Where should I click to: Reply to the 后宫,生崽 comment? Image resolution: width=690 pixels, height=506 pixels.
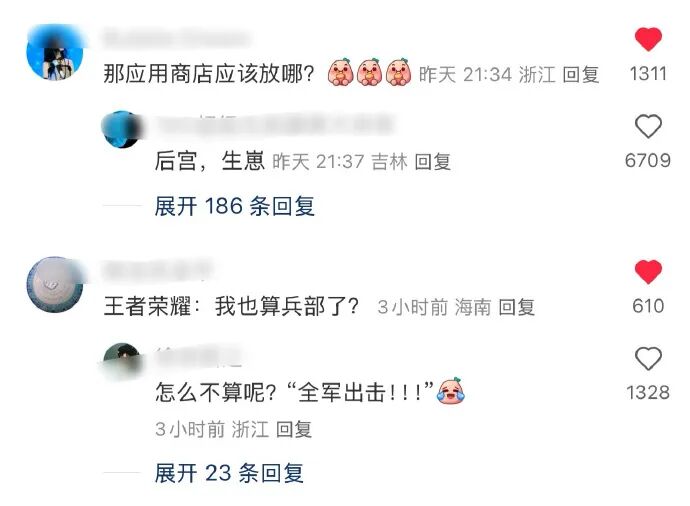[433, 161]
